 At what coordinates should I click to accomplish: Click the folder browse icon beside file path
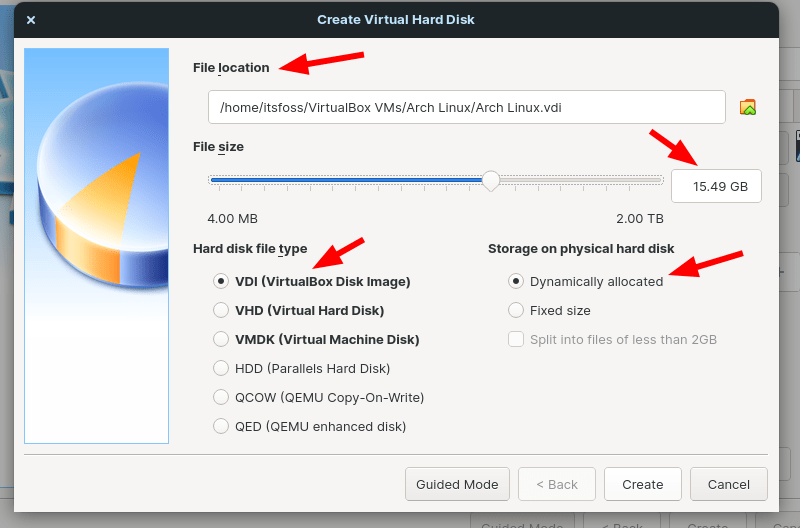click(747, 107)
